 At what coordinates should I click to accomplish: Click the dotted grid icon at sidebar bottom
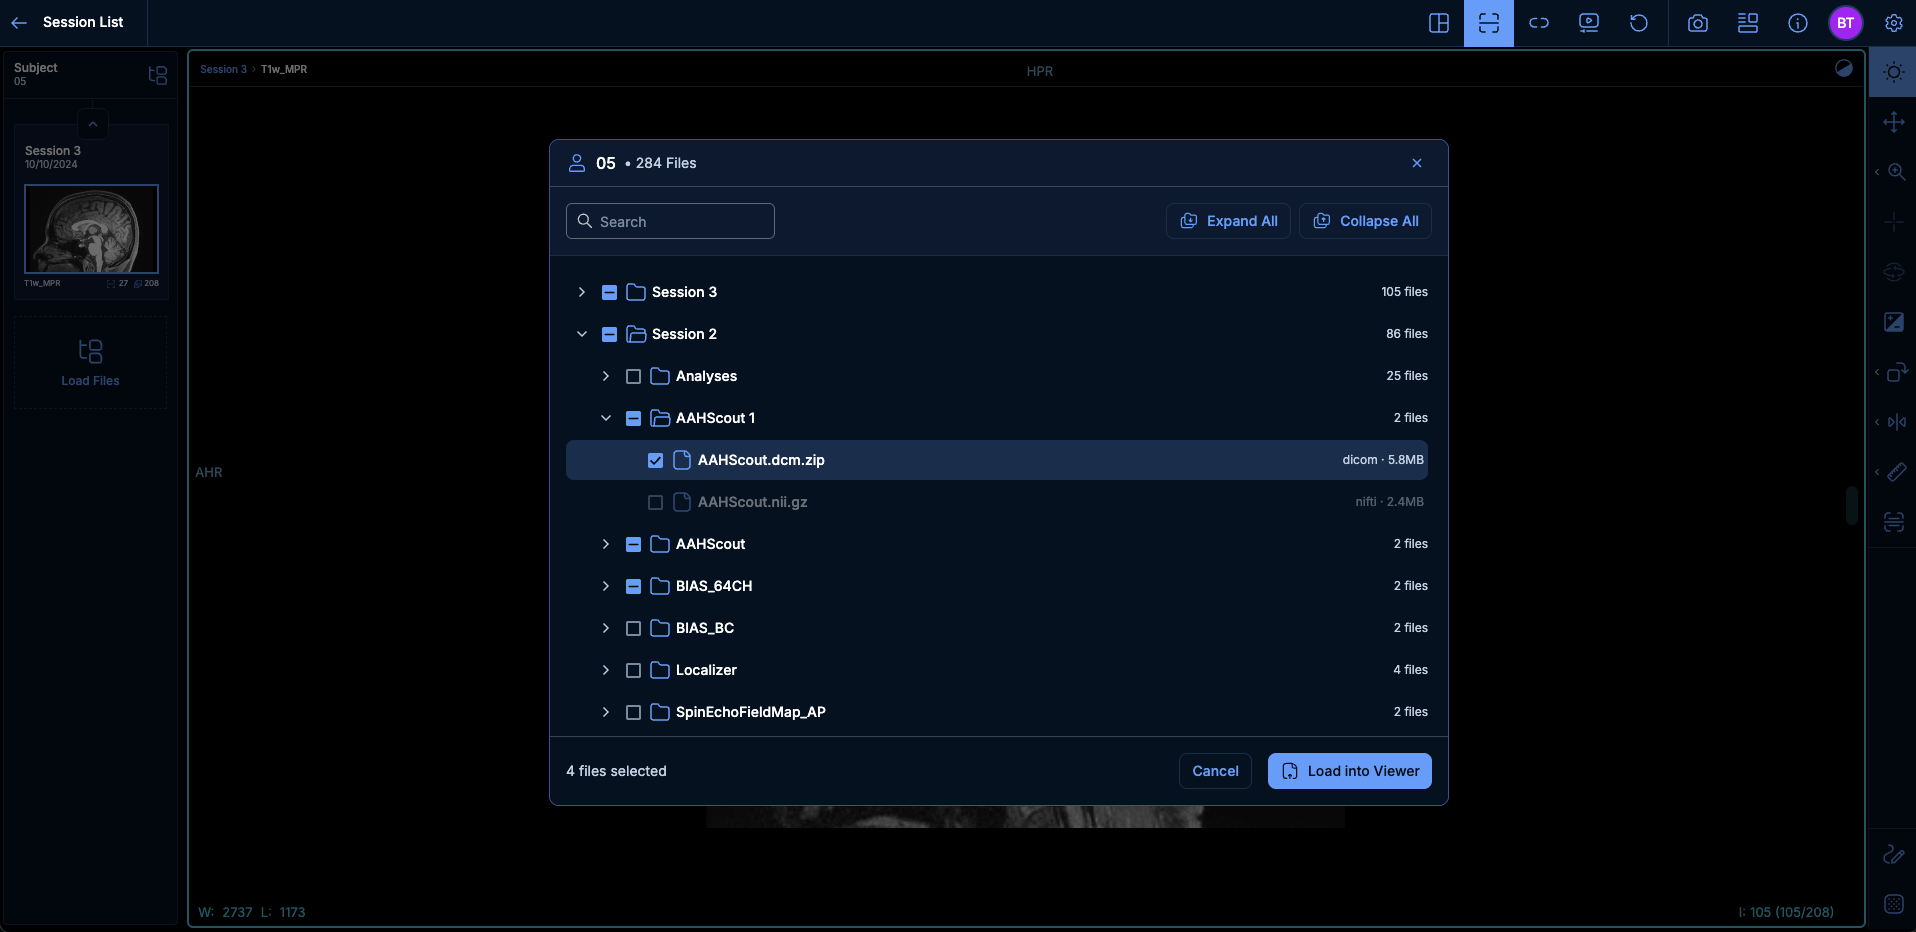pos(1894,904)
